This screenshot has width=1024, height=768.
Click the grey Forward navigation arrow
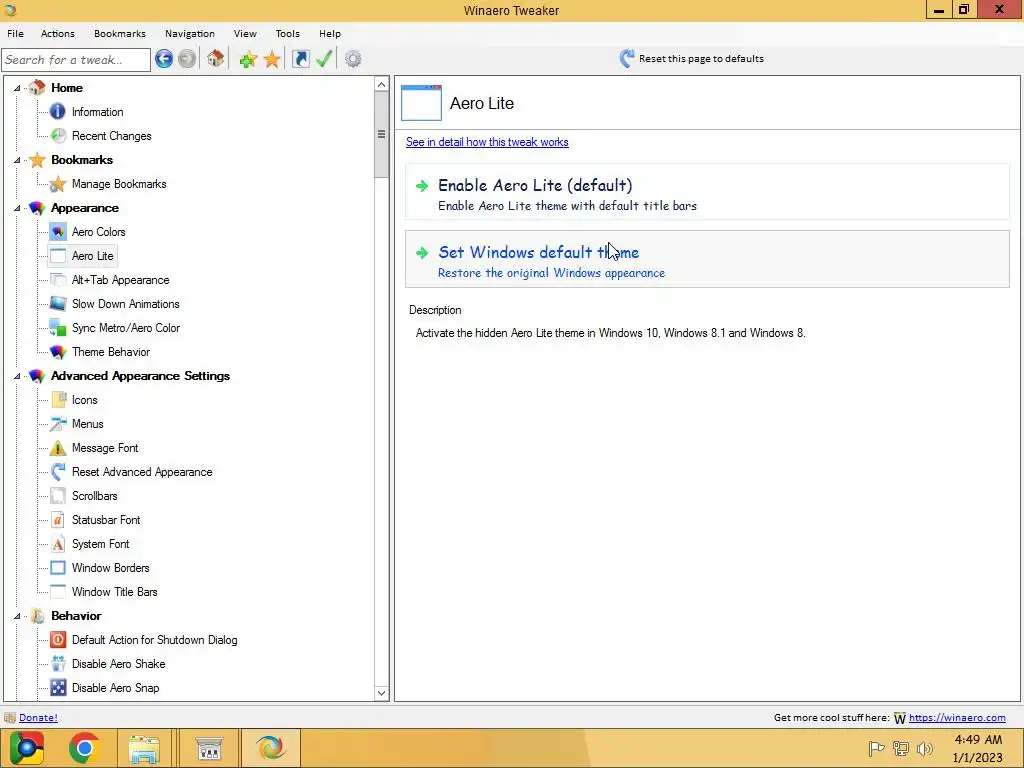click(187, 59)
